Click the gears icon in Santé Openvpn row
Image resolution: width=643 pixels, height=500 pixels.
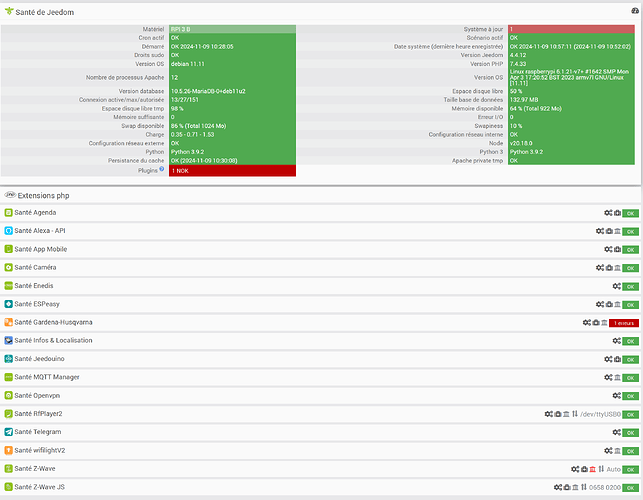click(x=617, y=396)
